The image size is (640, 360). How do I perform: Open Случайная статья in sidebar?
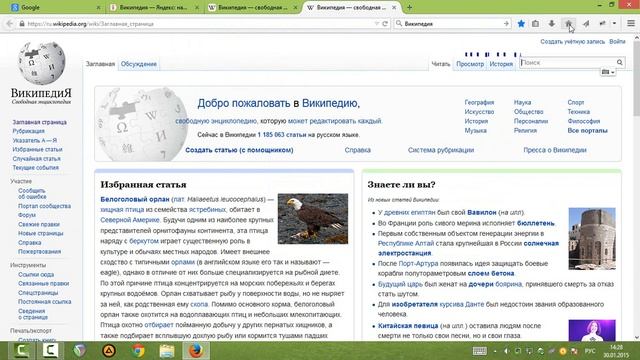tap(36, 158)
